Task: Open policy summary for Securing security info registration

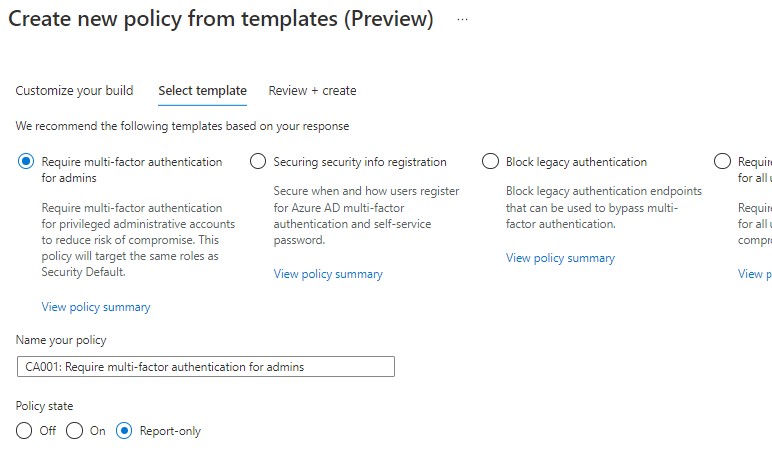Action: point(328,274)
